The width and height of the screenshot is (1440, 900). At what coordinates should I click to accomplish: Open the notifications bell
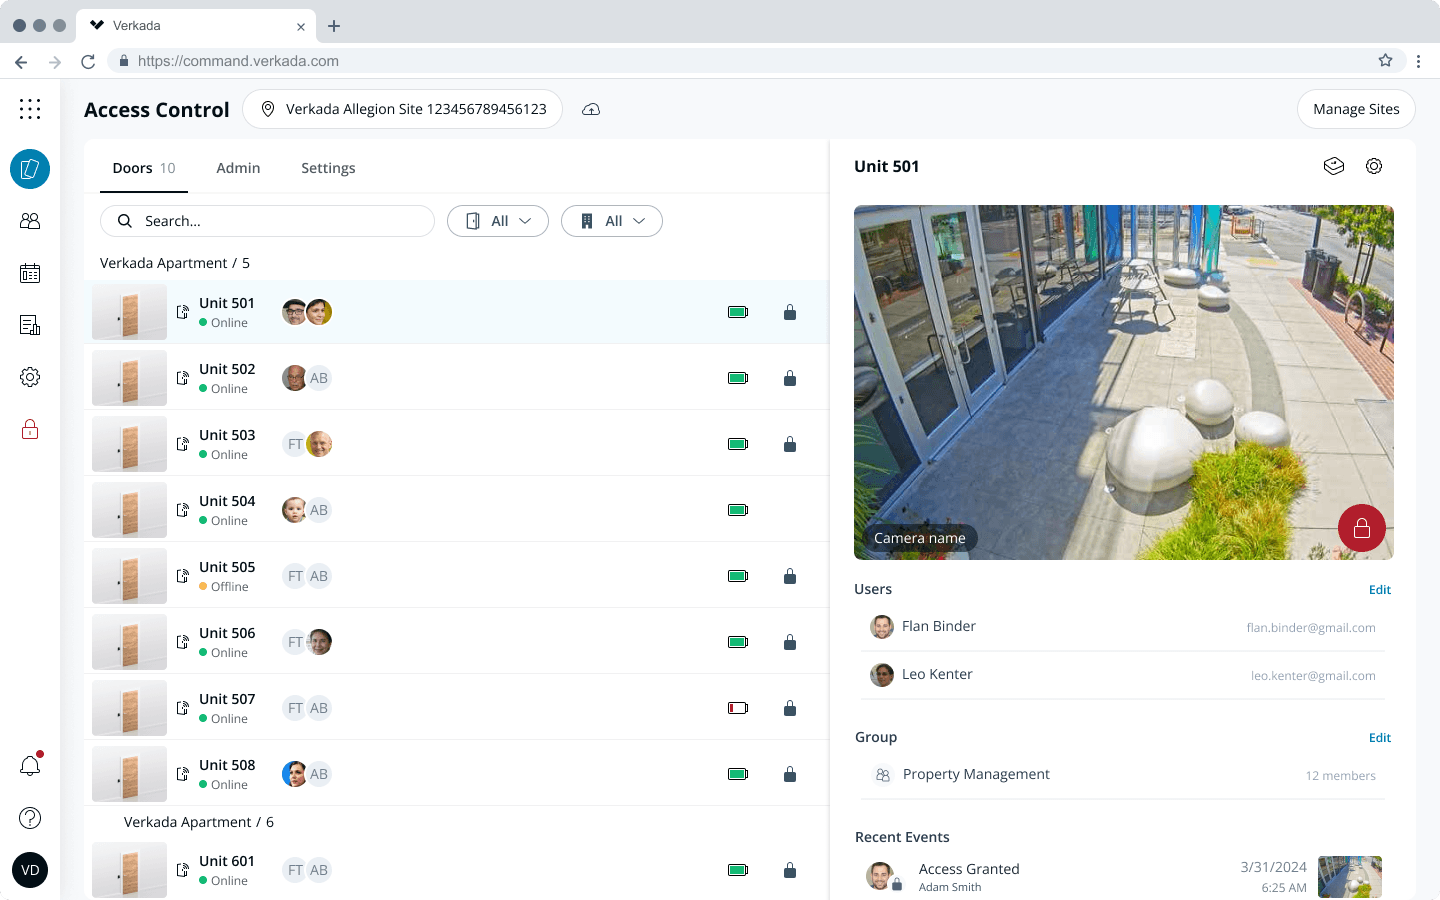tap(30, 766)
